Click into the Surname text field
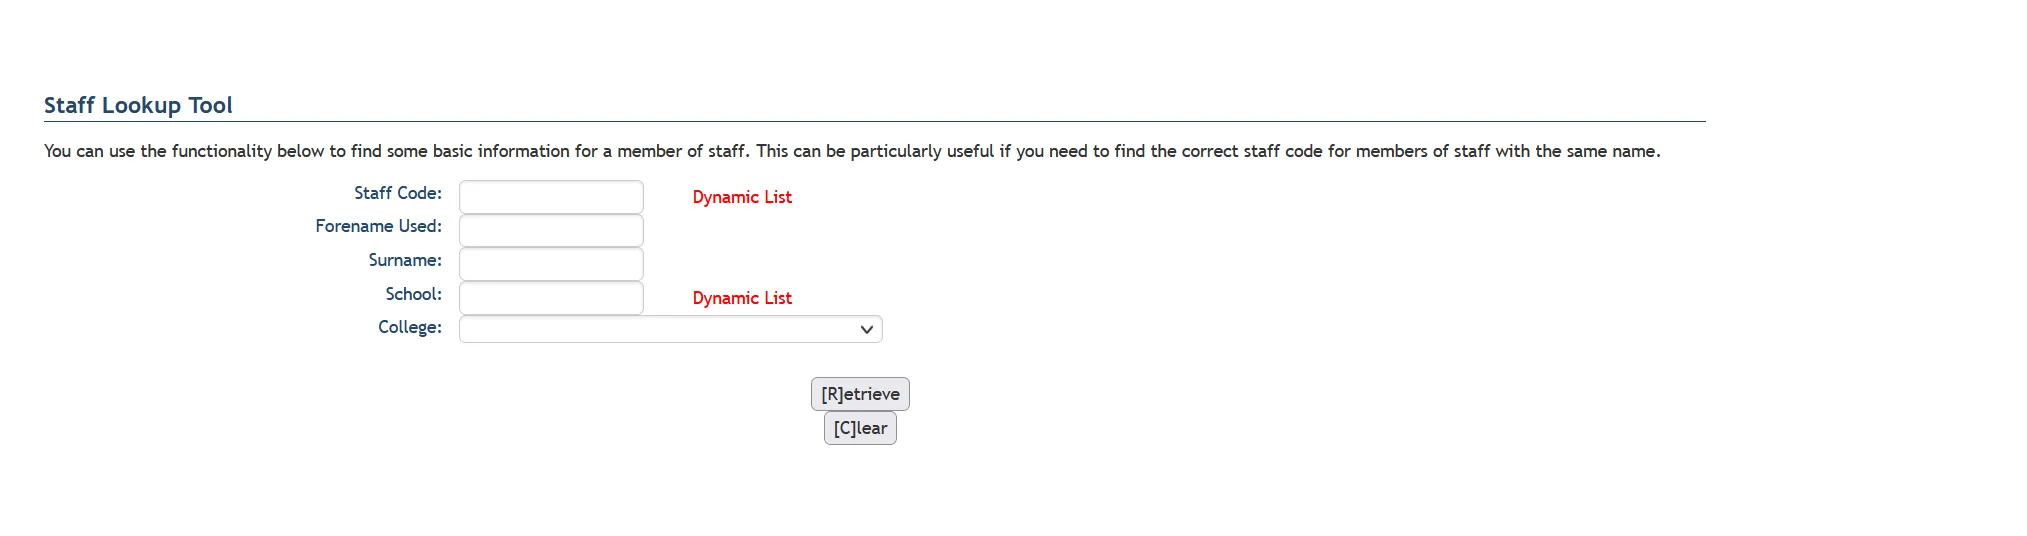2027x536 pixels. (x=551, y=264)
